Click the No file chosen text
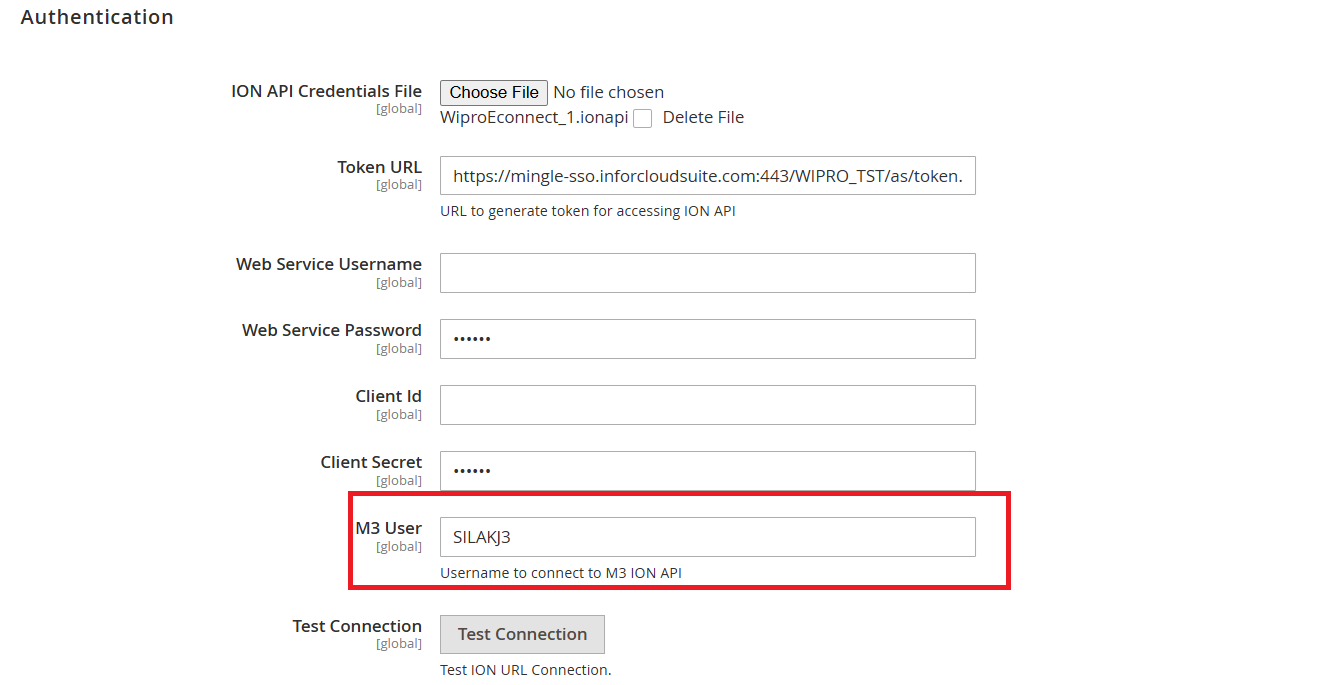1337x685 pixels. tap(608, 92)
